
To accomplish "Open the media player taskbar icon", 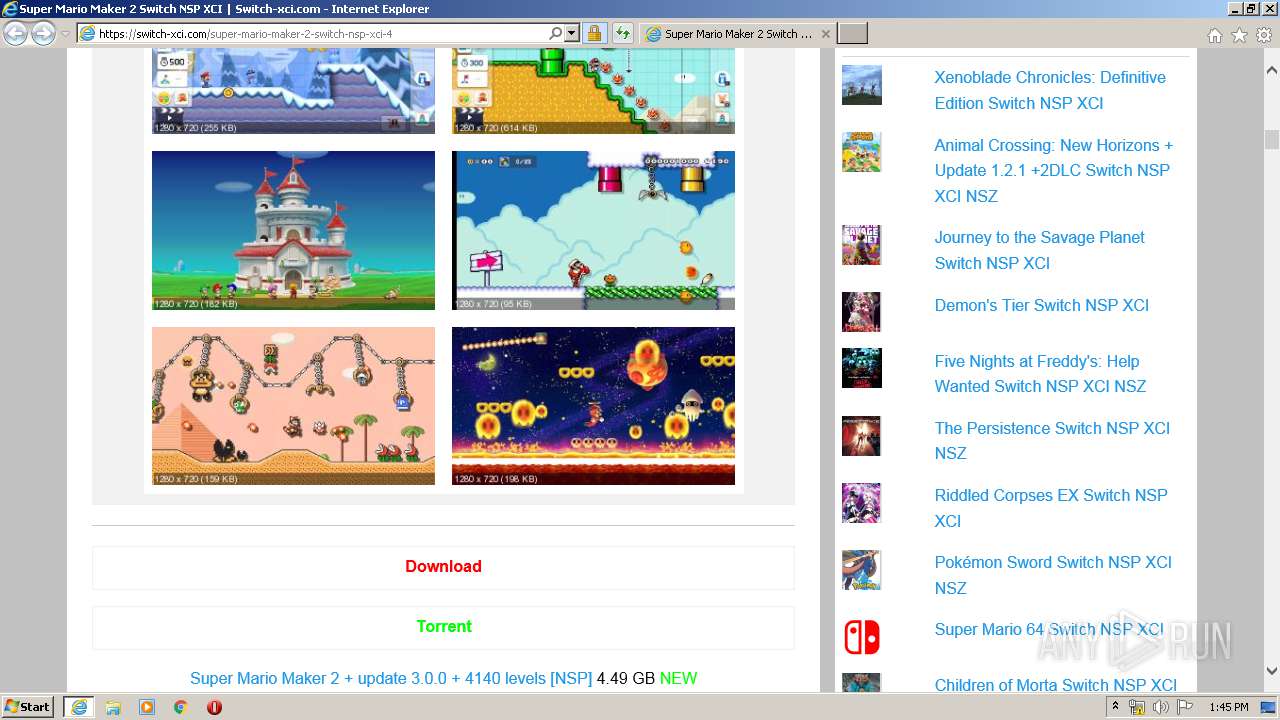I will coord(147,707).
